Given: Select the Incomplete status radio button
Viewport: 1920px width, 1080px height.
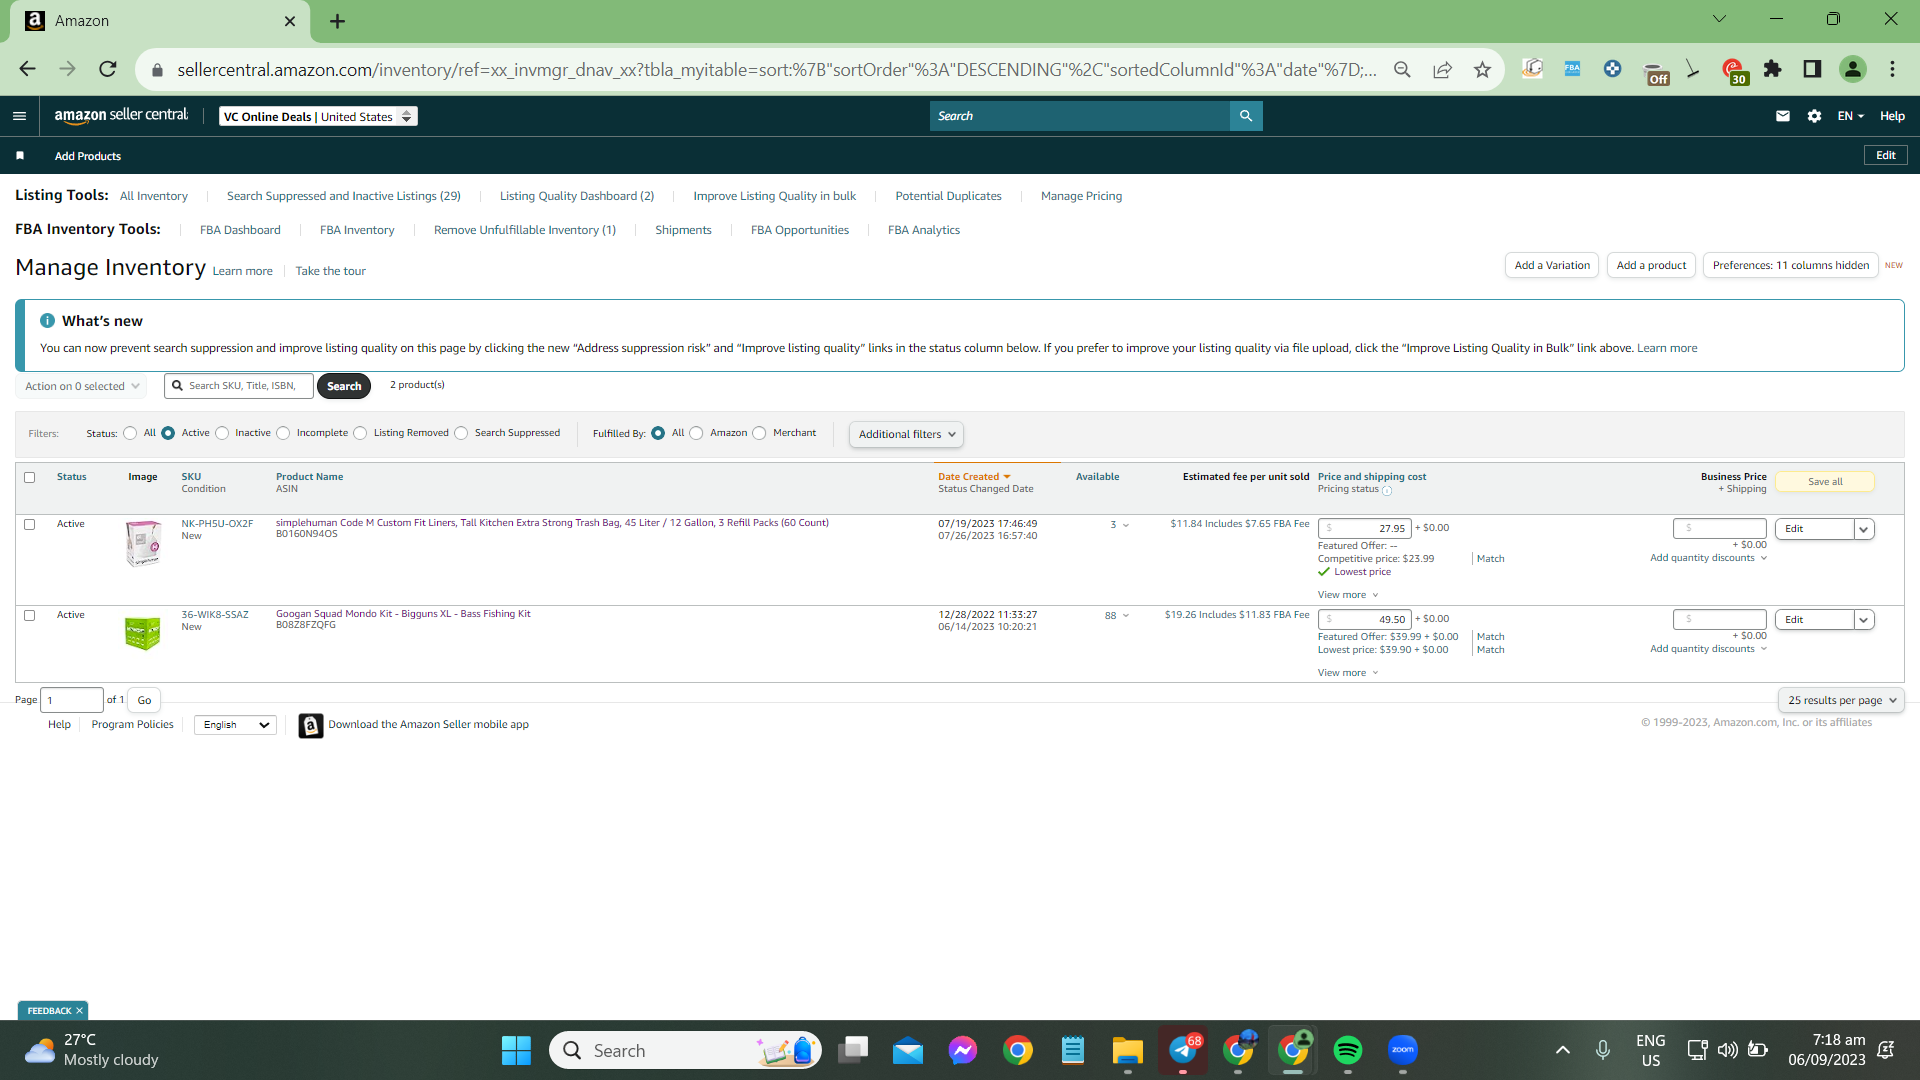Looking at the screenshot, I should pos(283,434).
